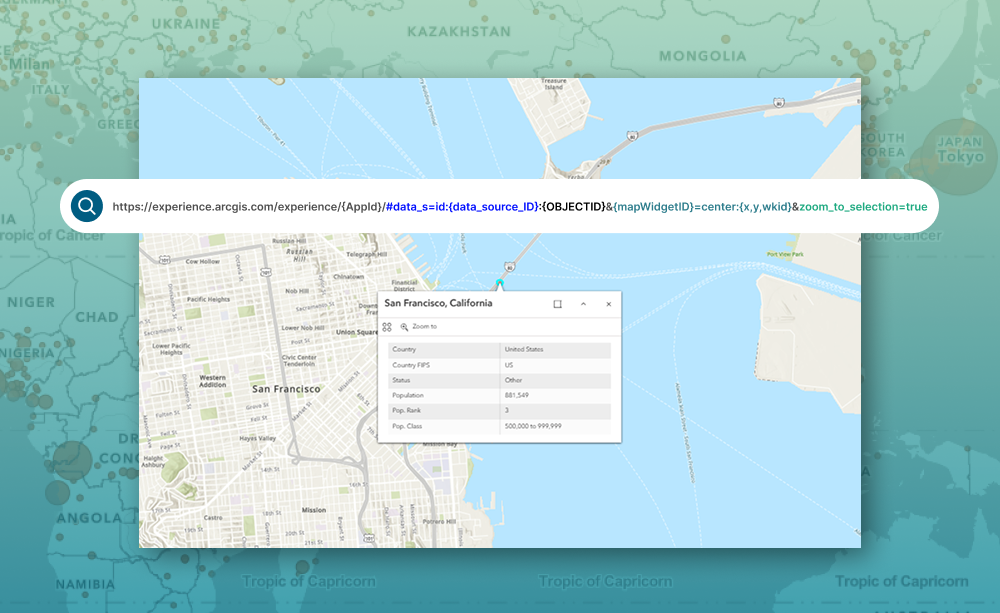Select the Country FIPS label
Viewport: 1000px width, 613px height.
[411, 365]
